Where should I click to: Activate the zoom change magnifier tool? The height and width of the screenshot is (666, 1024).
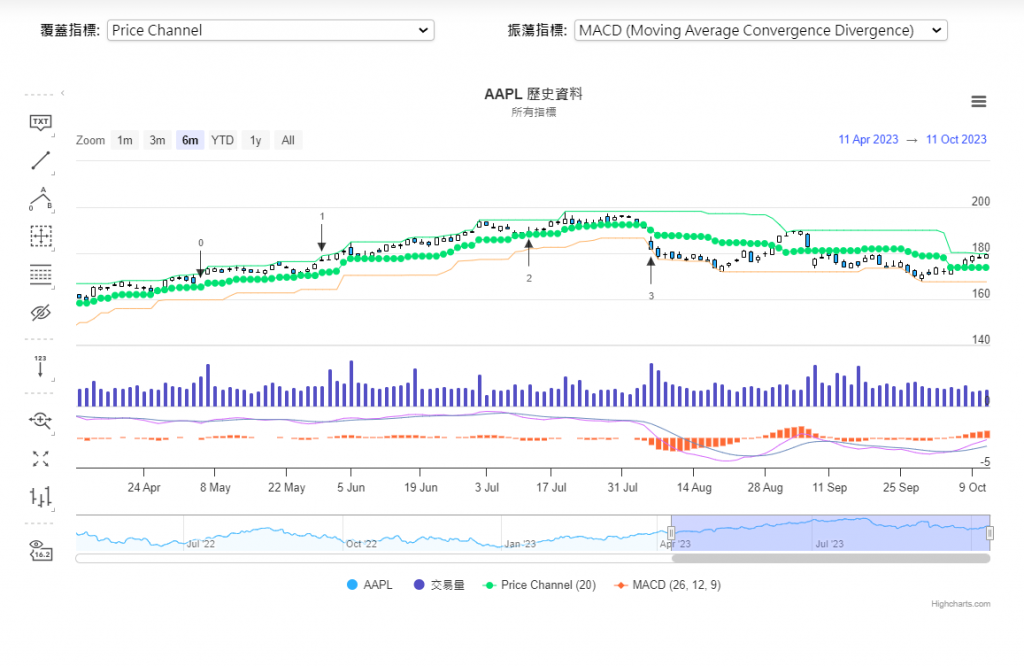(x=40, y=420)
